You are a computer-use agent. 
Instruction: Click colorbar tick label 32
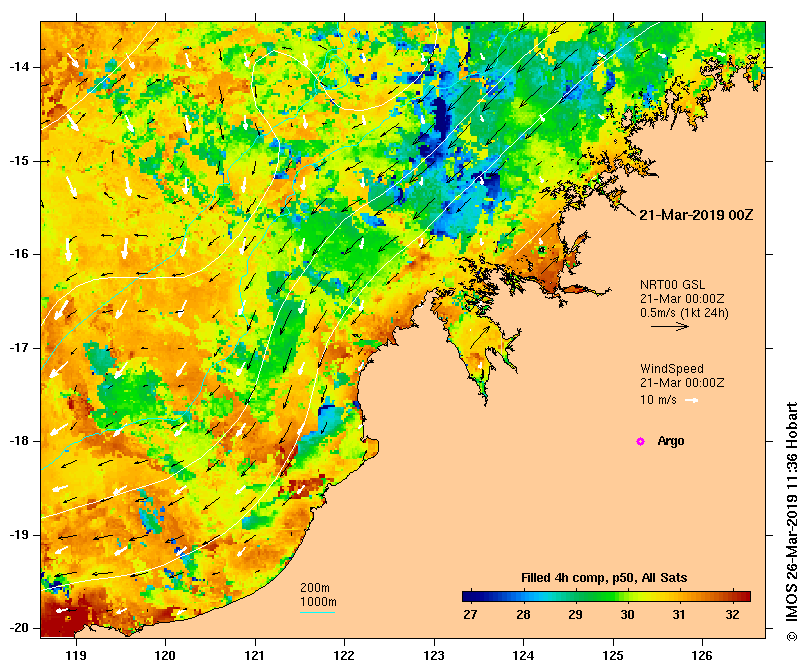(732, 615)
